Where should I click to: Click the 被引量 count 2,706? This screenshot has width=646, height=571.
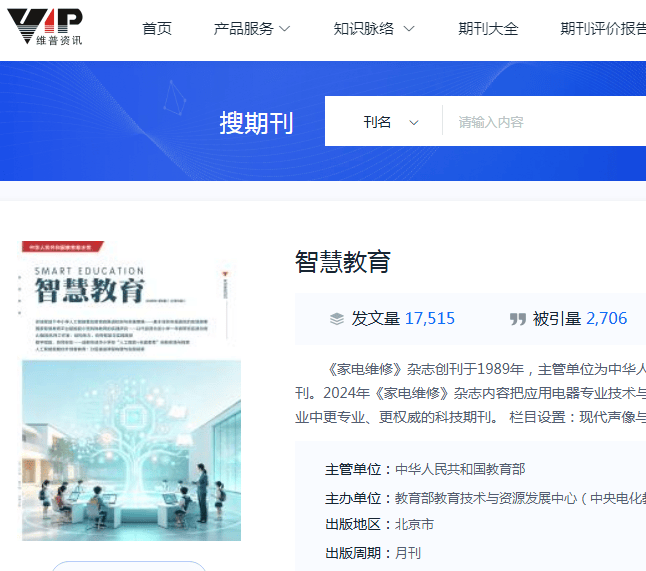click(606, 318)
